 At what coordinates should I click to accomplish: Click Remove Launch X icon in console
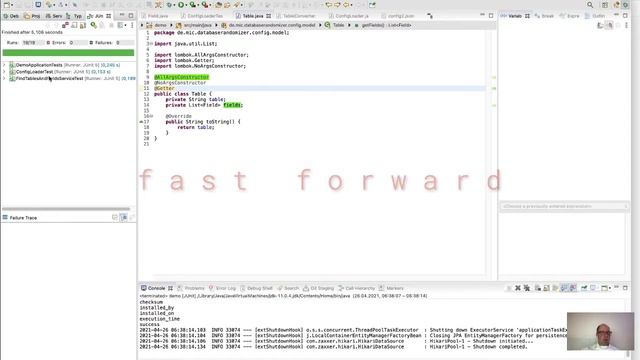click(518, 288)
